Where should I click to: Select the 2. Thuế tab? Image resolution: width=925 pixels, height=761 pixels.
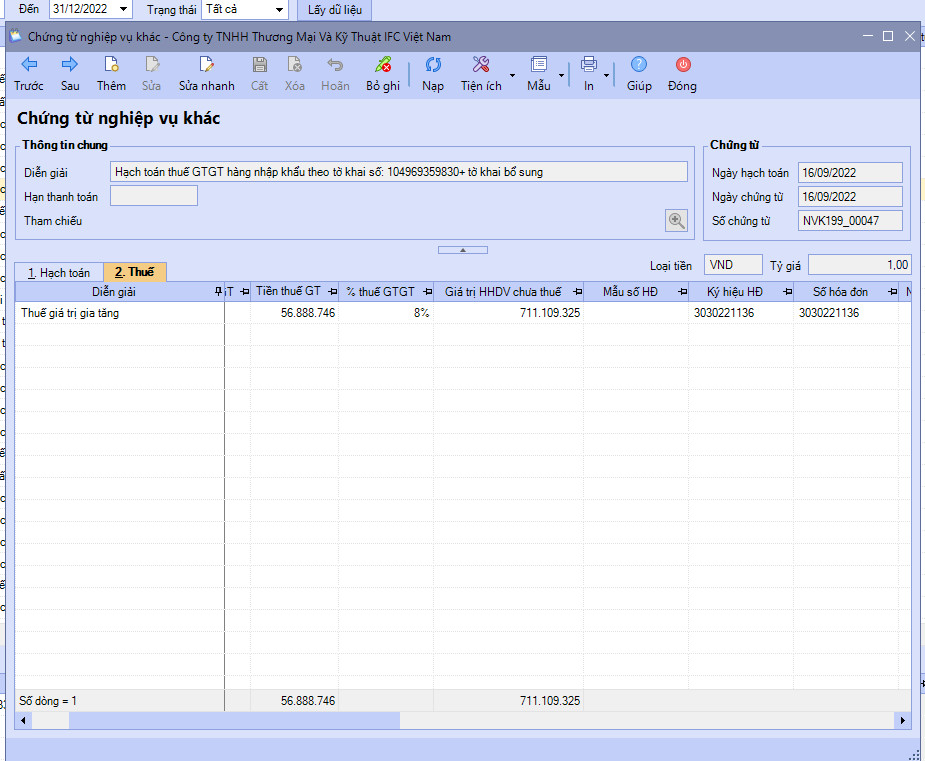click(x=135, y=272)
